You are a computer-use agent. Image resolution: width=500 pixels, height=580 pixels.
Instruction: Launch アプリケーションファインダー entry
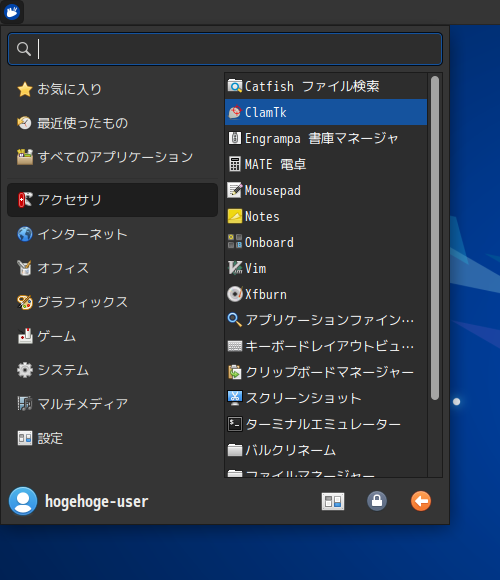pos(326,320)
